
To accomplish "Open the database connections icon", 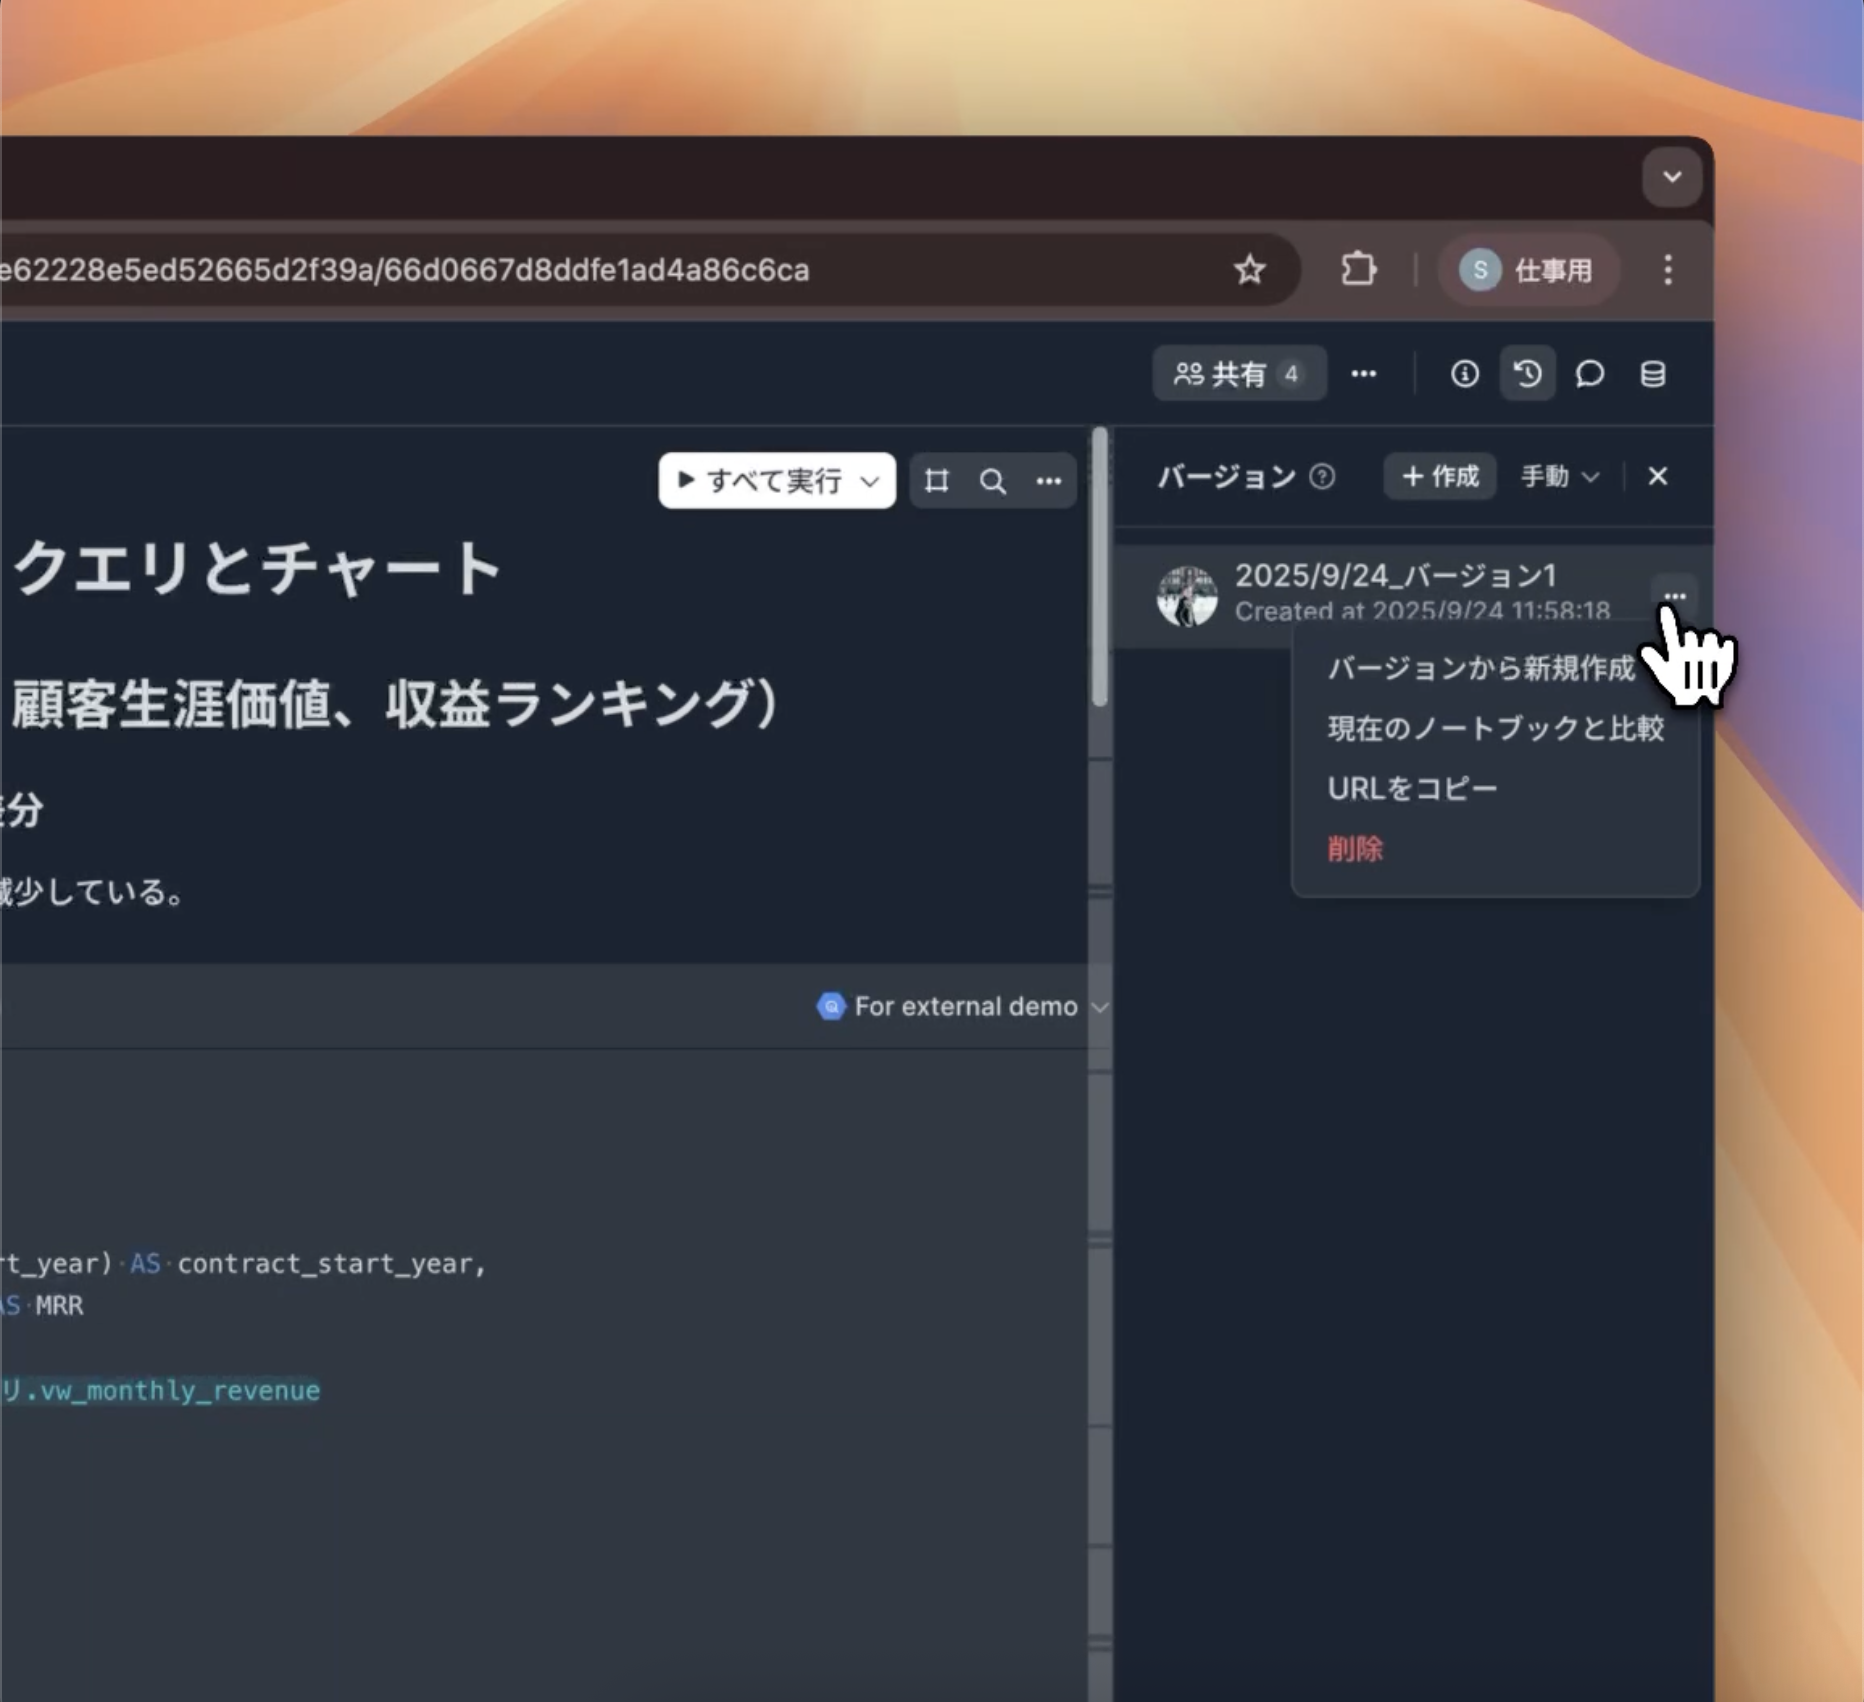I will click(x=1652, y=374).
